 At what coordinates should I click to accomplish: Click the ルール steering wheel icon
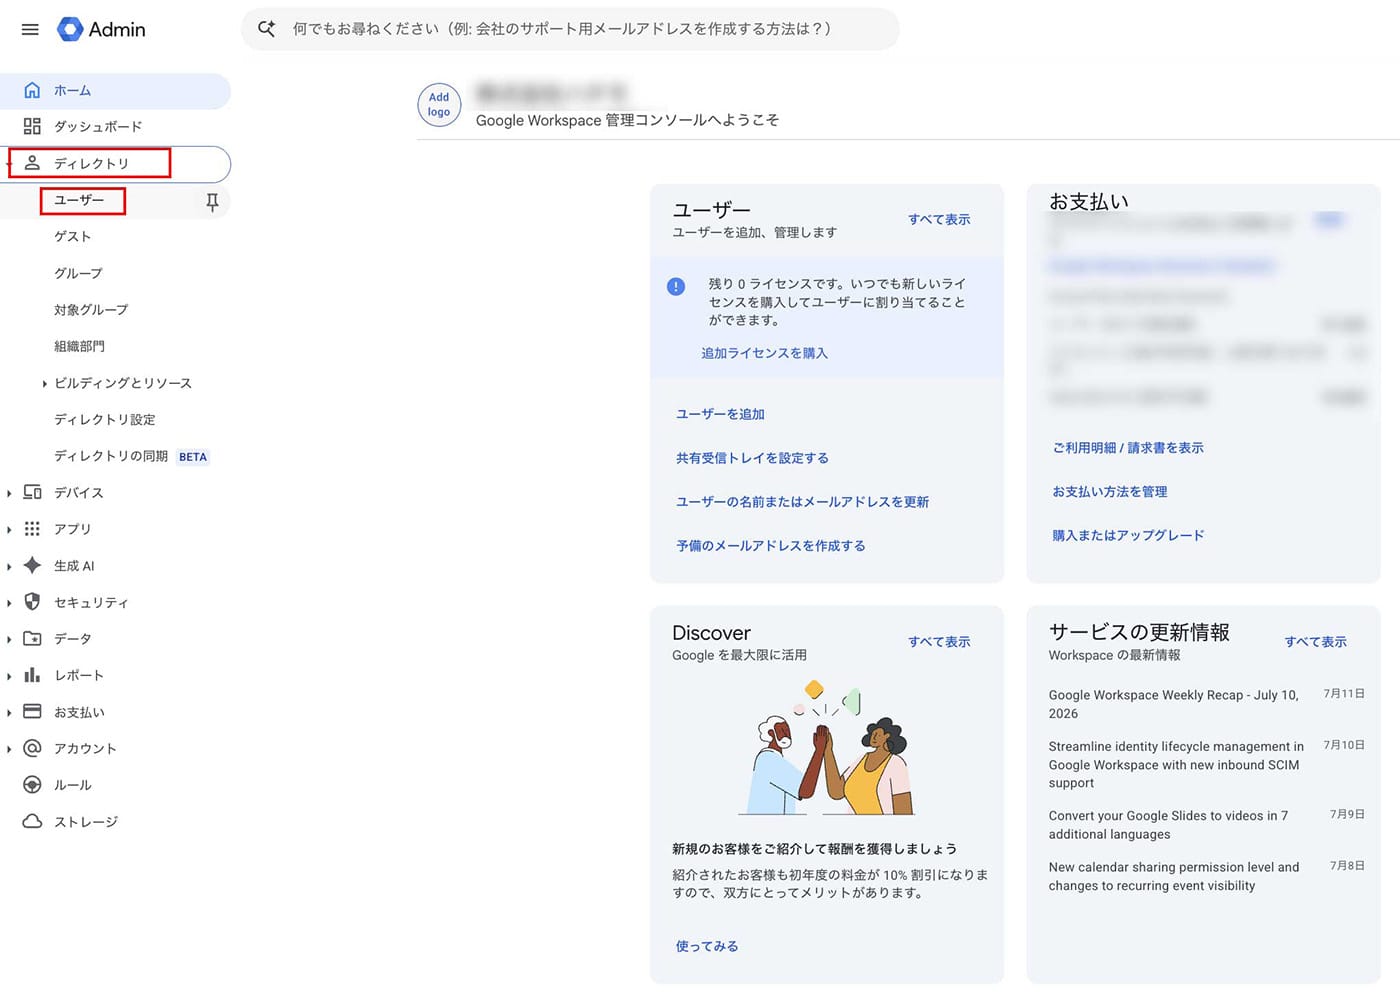click(32, 785)
